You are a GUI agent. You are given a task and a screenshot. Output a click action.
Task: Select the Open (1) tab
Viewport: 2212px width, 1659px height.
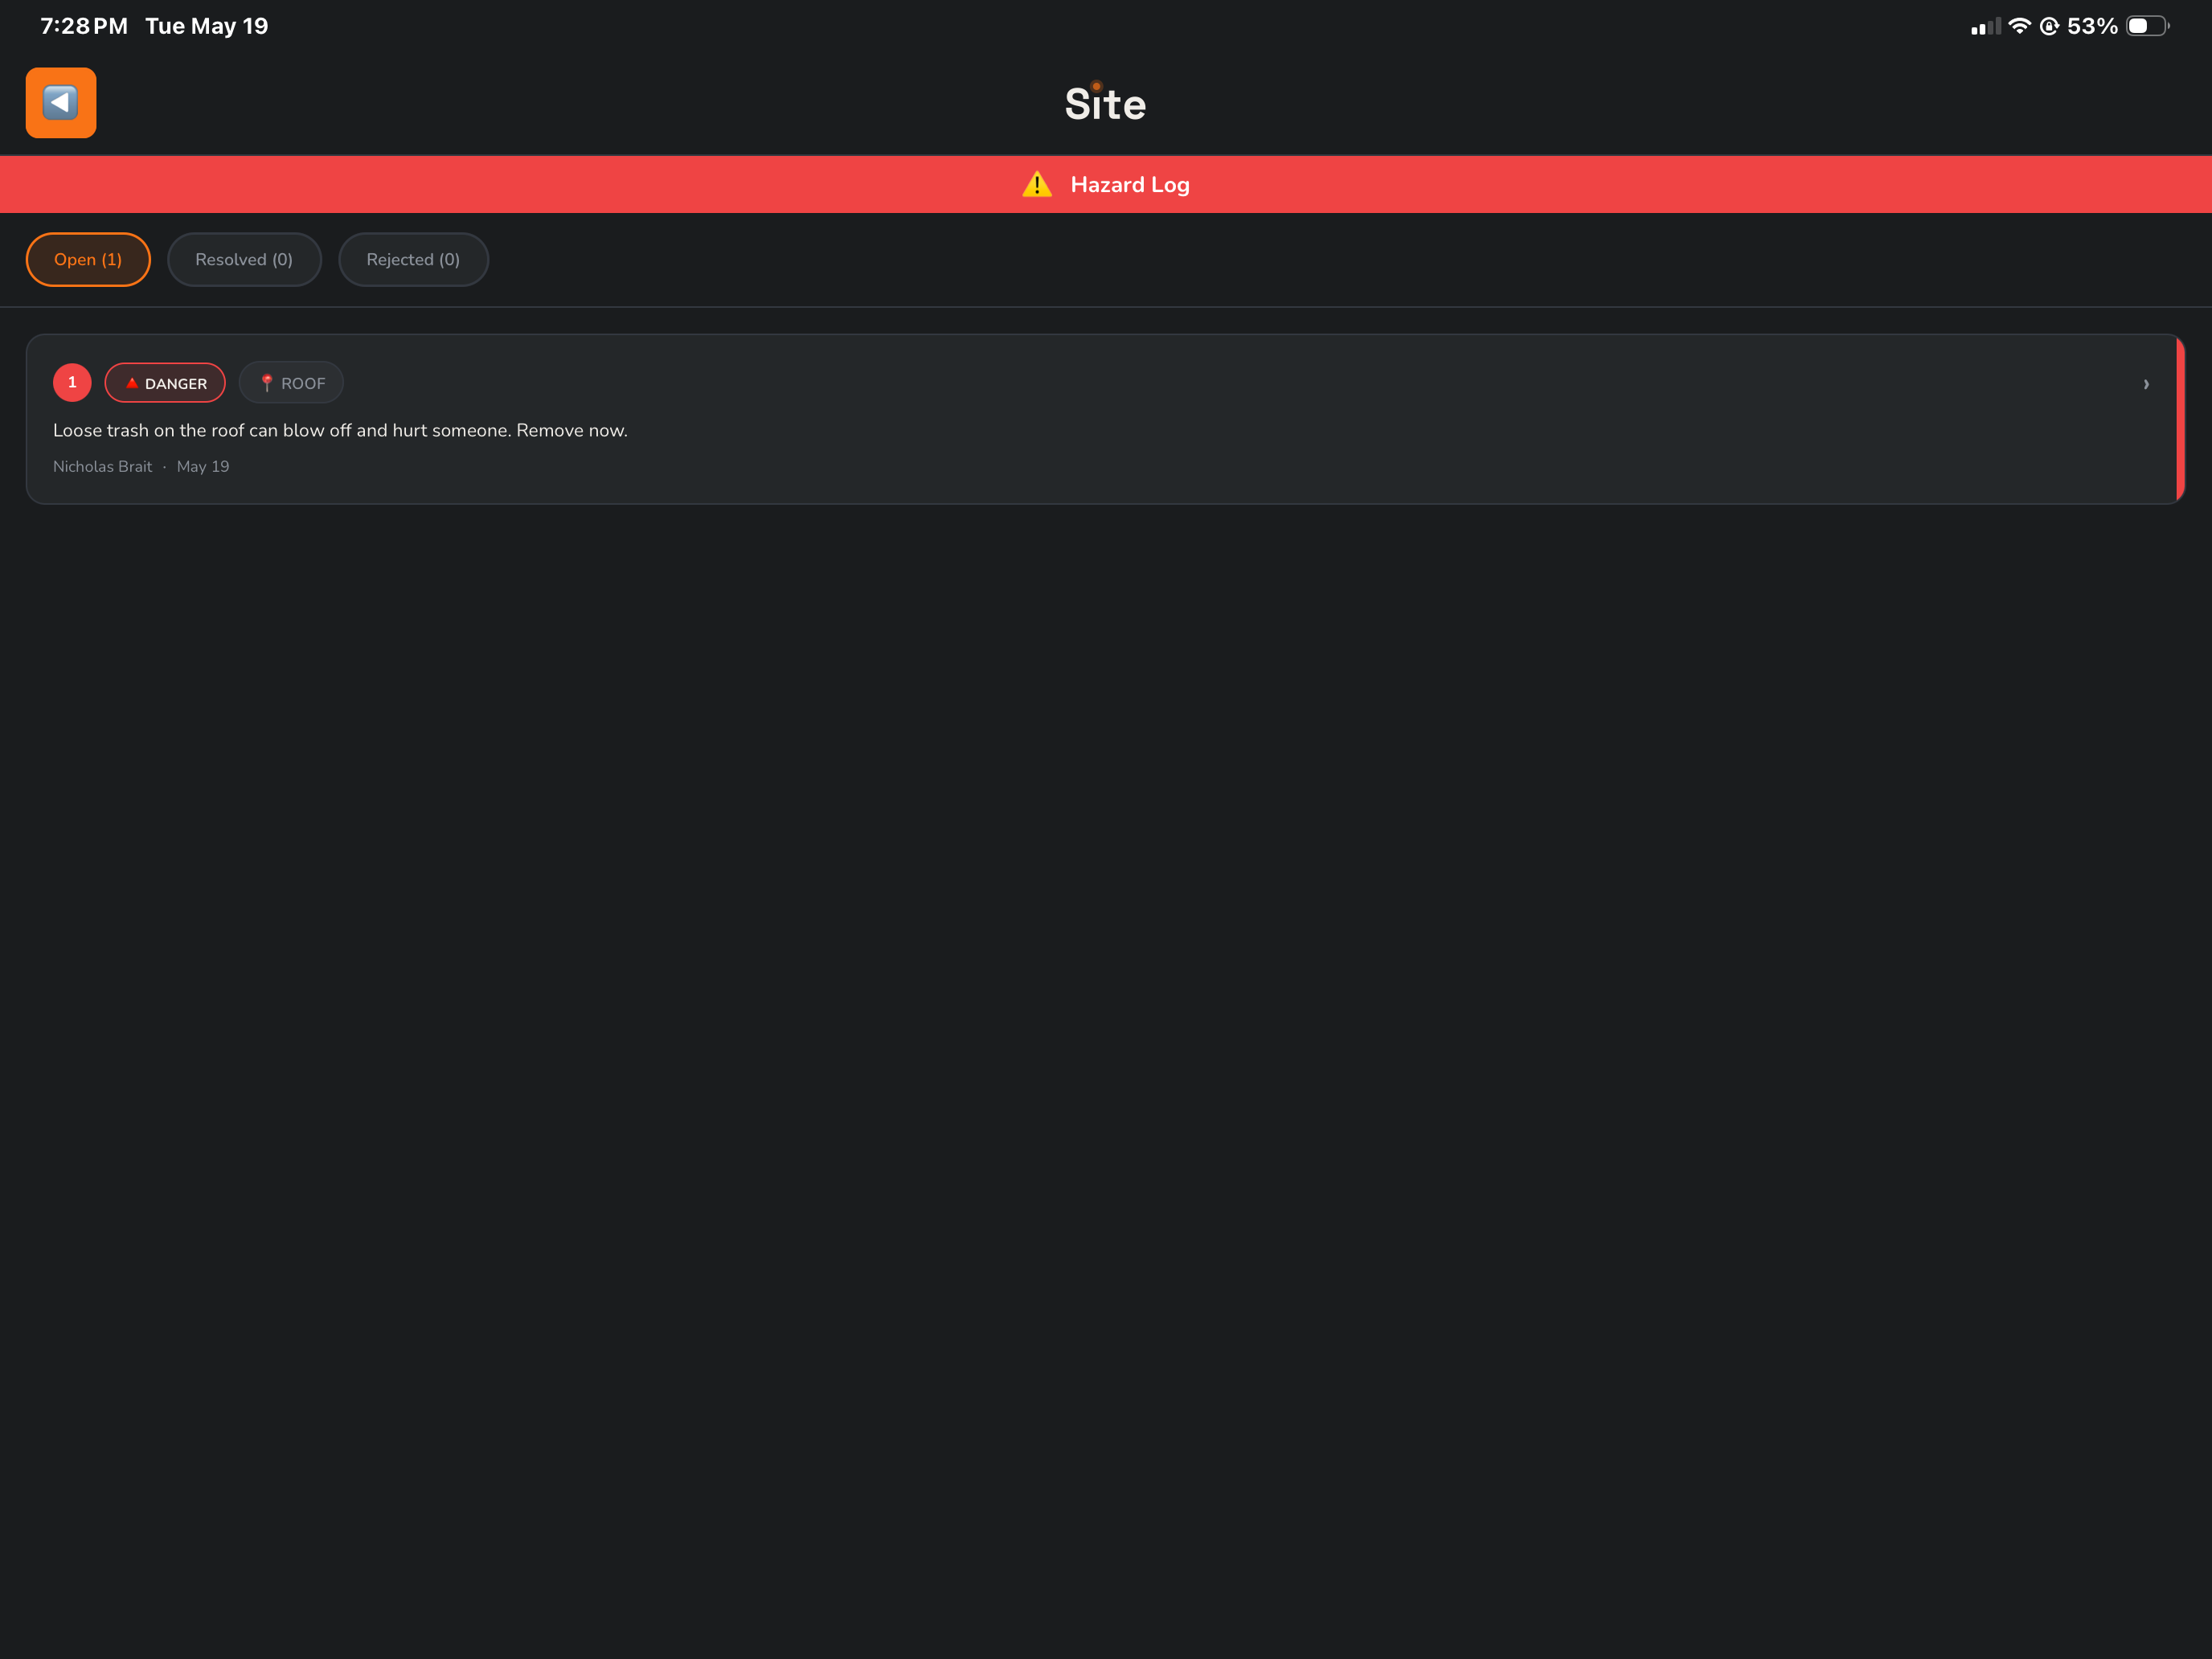pyautogui.click(x=88, y=260)
